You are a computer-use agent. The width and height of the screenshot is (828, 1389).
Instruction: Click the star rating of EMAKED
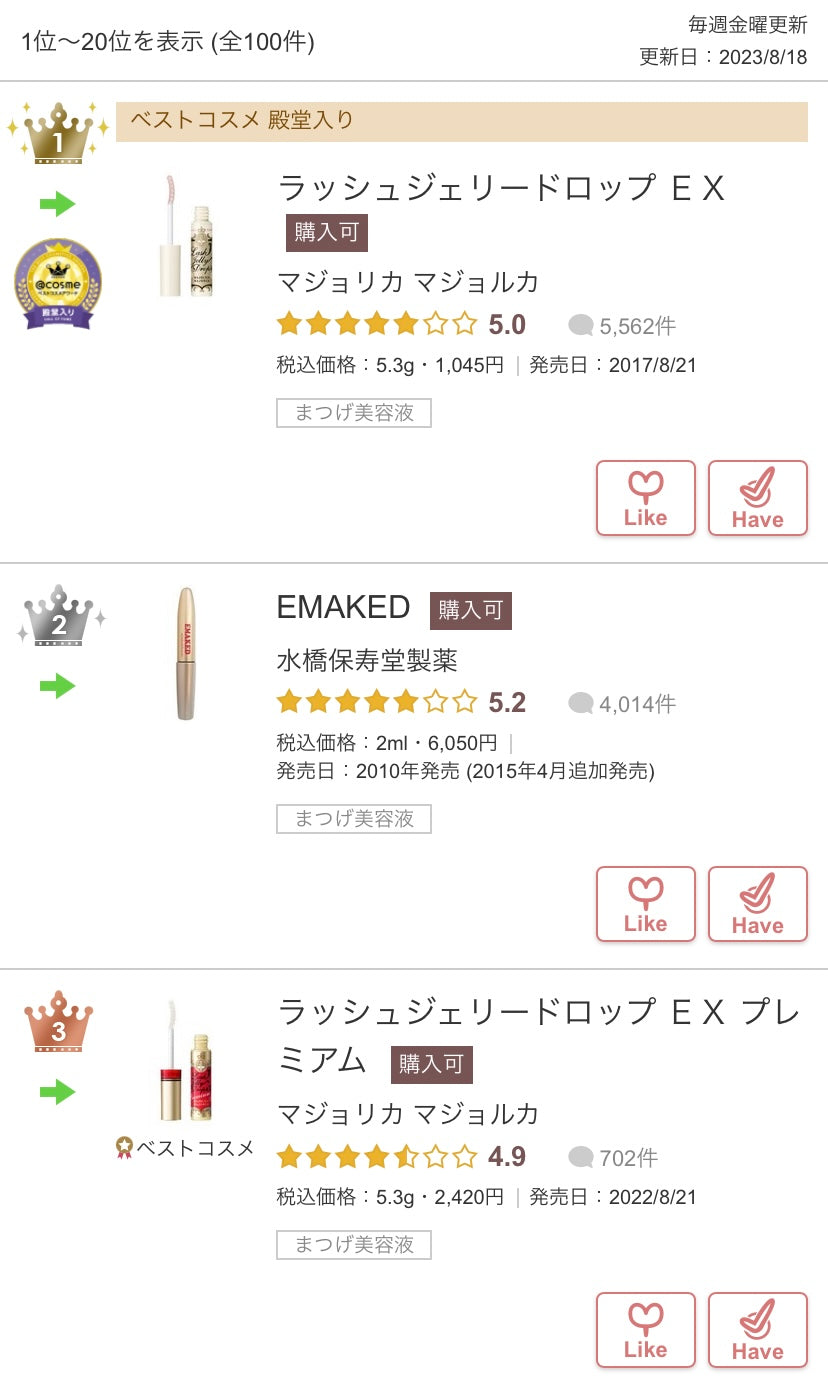pos(377,702)
